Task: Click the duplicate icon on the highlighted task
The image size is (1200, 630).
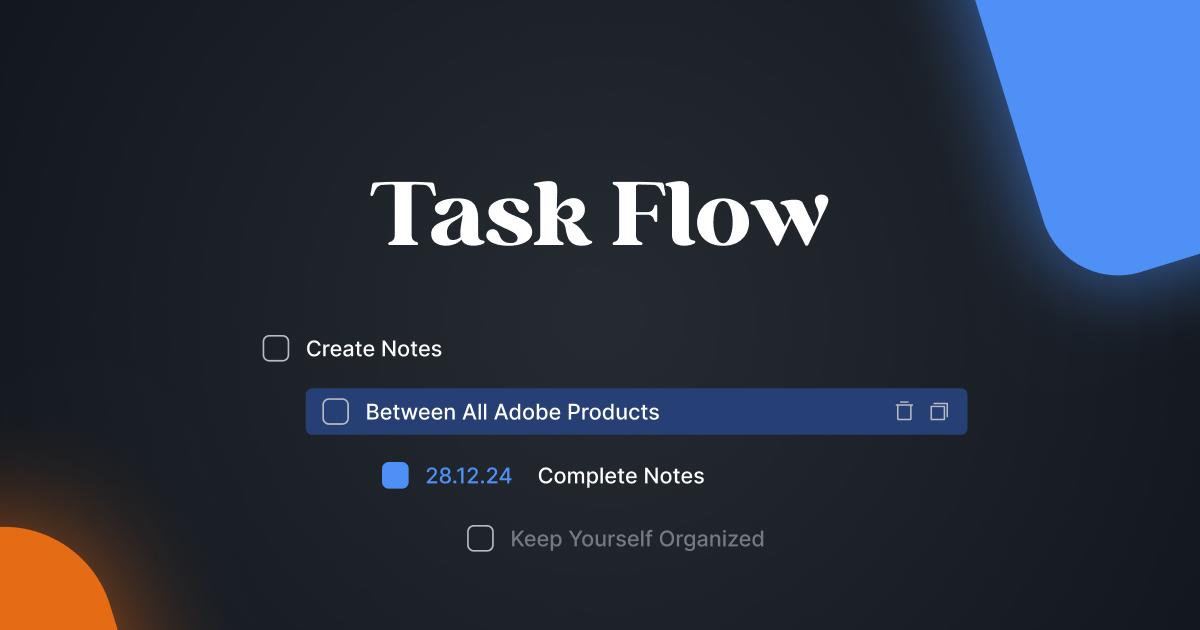Action: click(x=937, y=411)
